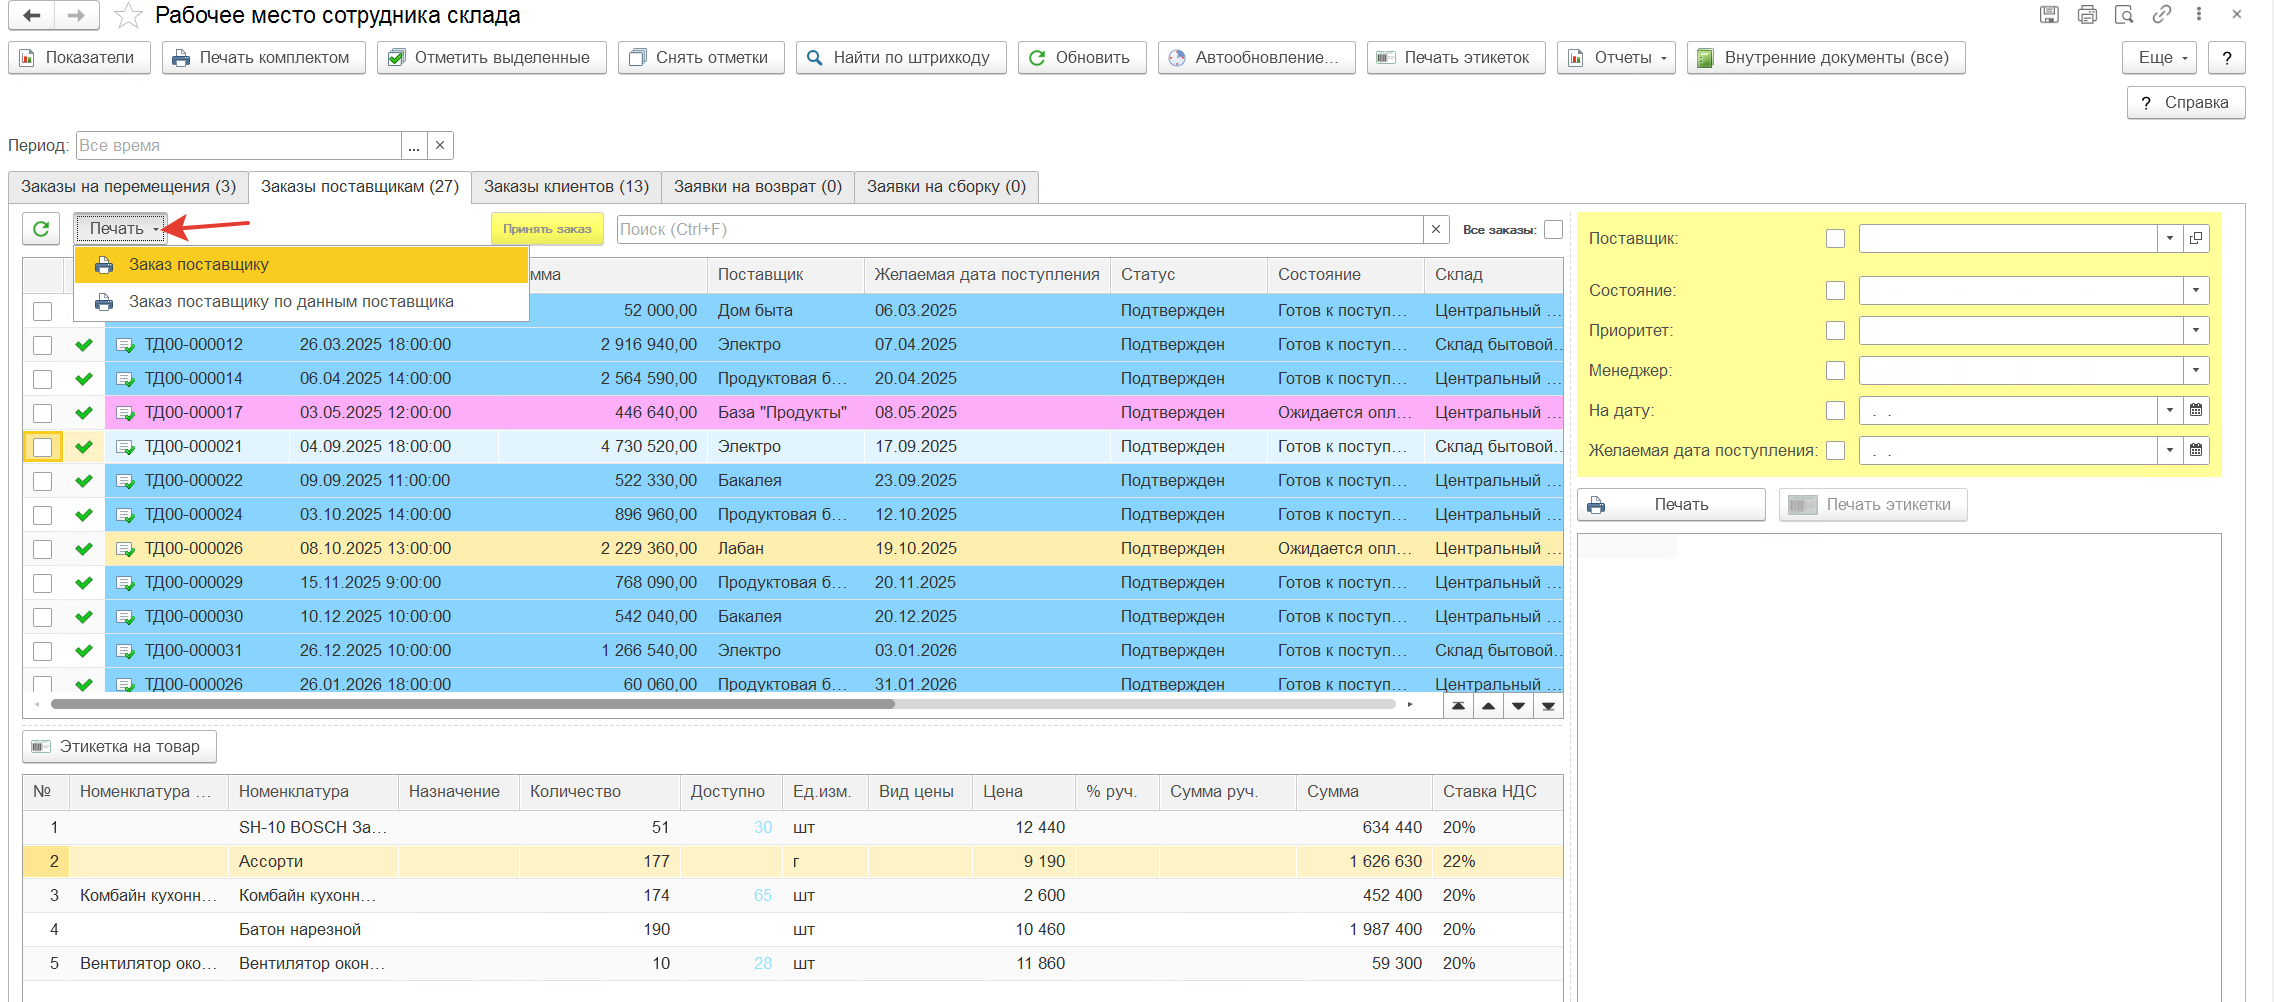Switch to Заказы на перемещения (3) tab
This screenshot has height=1002, width=2274.
click(x=128, y=187)
